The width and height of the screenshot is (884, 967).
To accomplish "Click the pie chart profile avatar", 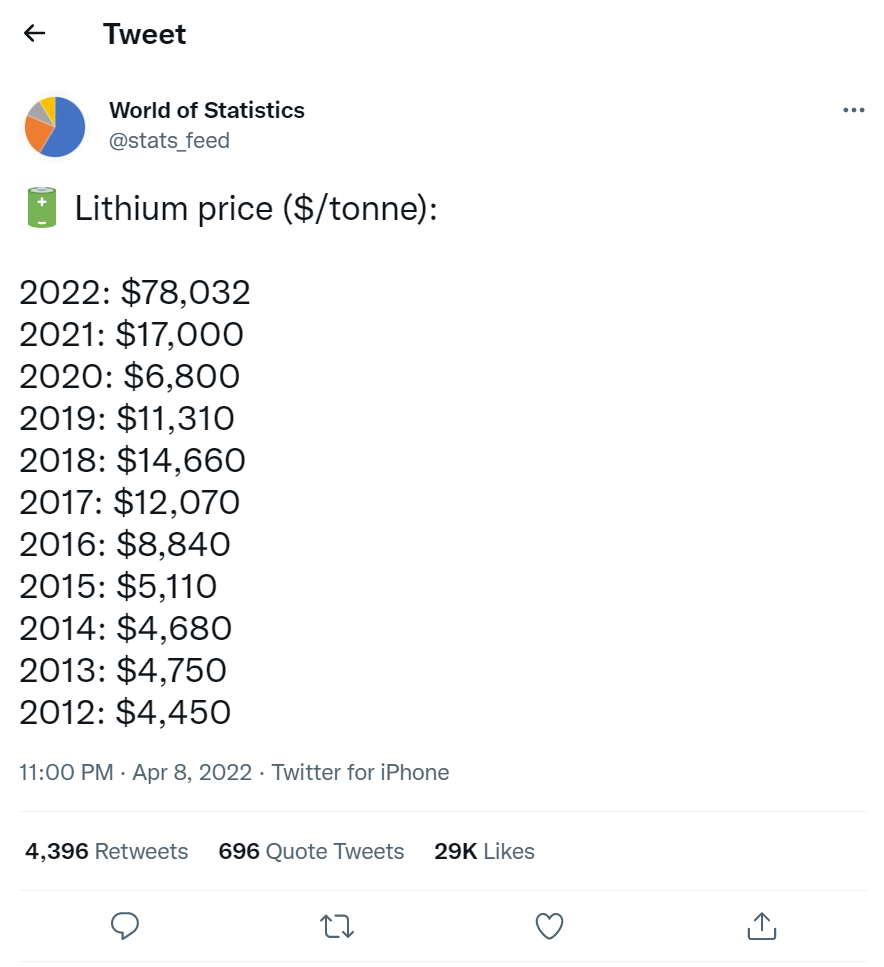I will tap(55, 126).
